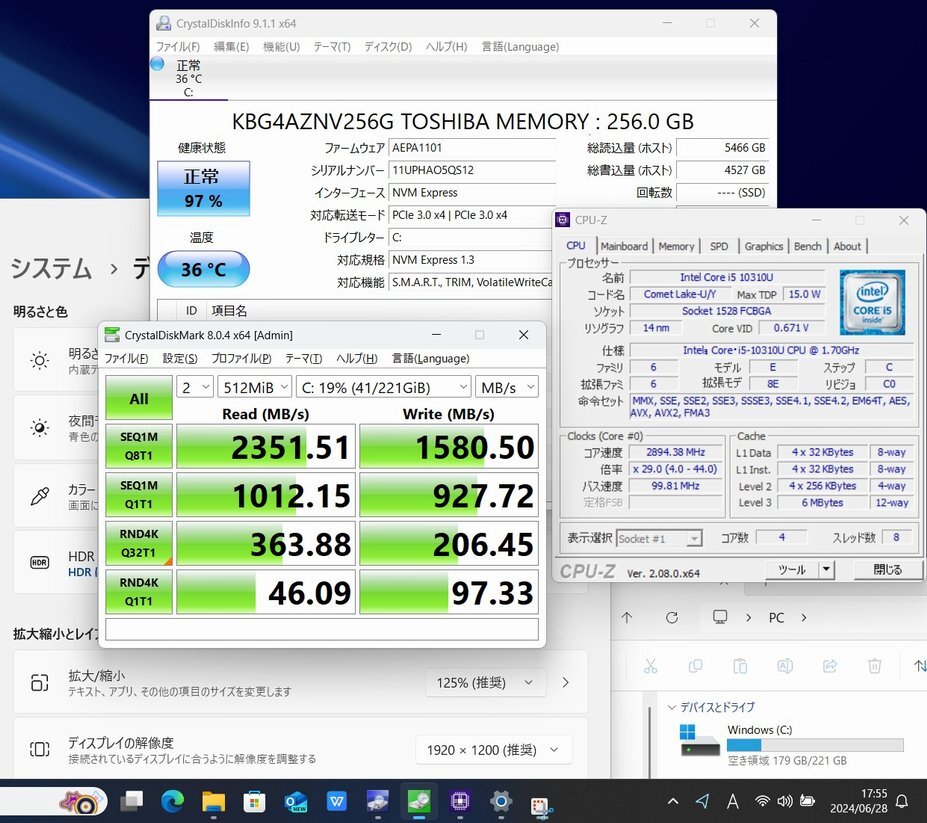Open CrystalDiskMark ファイル(F) menu
927x823 pixels.
pyautogui.click(x=126, y=358)
